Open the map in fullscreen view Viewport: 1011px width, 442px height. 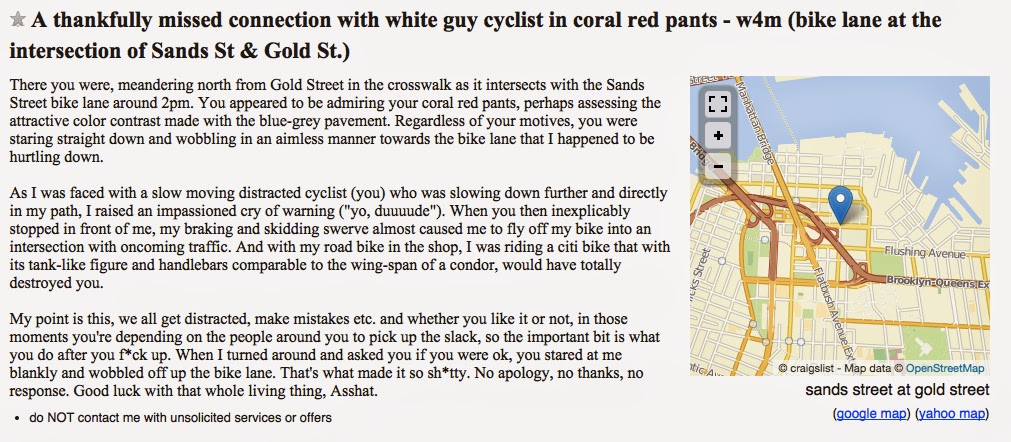click(718, 104)
